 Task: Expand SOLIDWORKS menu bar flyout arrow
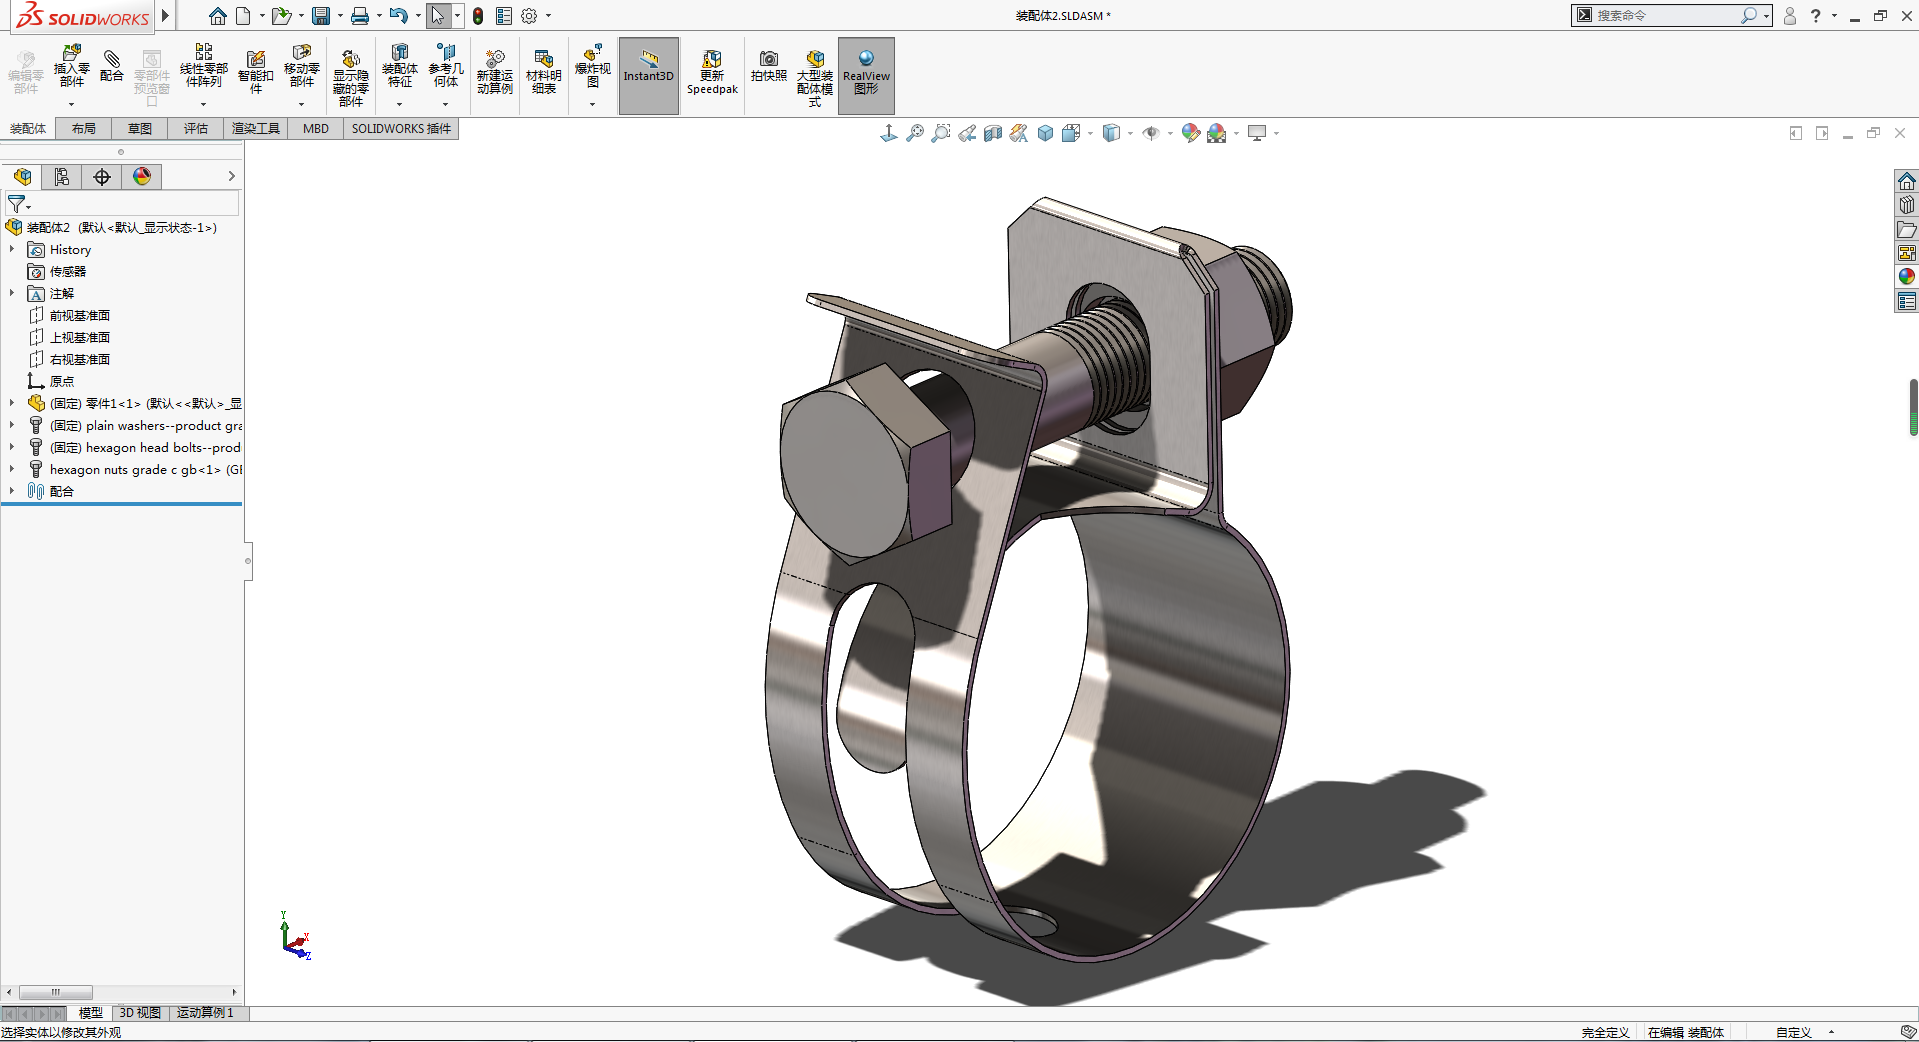pyautogui.click(x=166, y=16)
